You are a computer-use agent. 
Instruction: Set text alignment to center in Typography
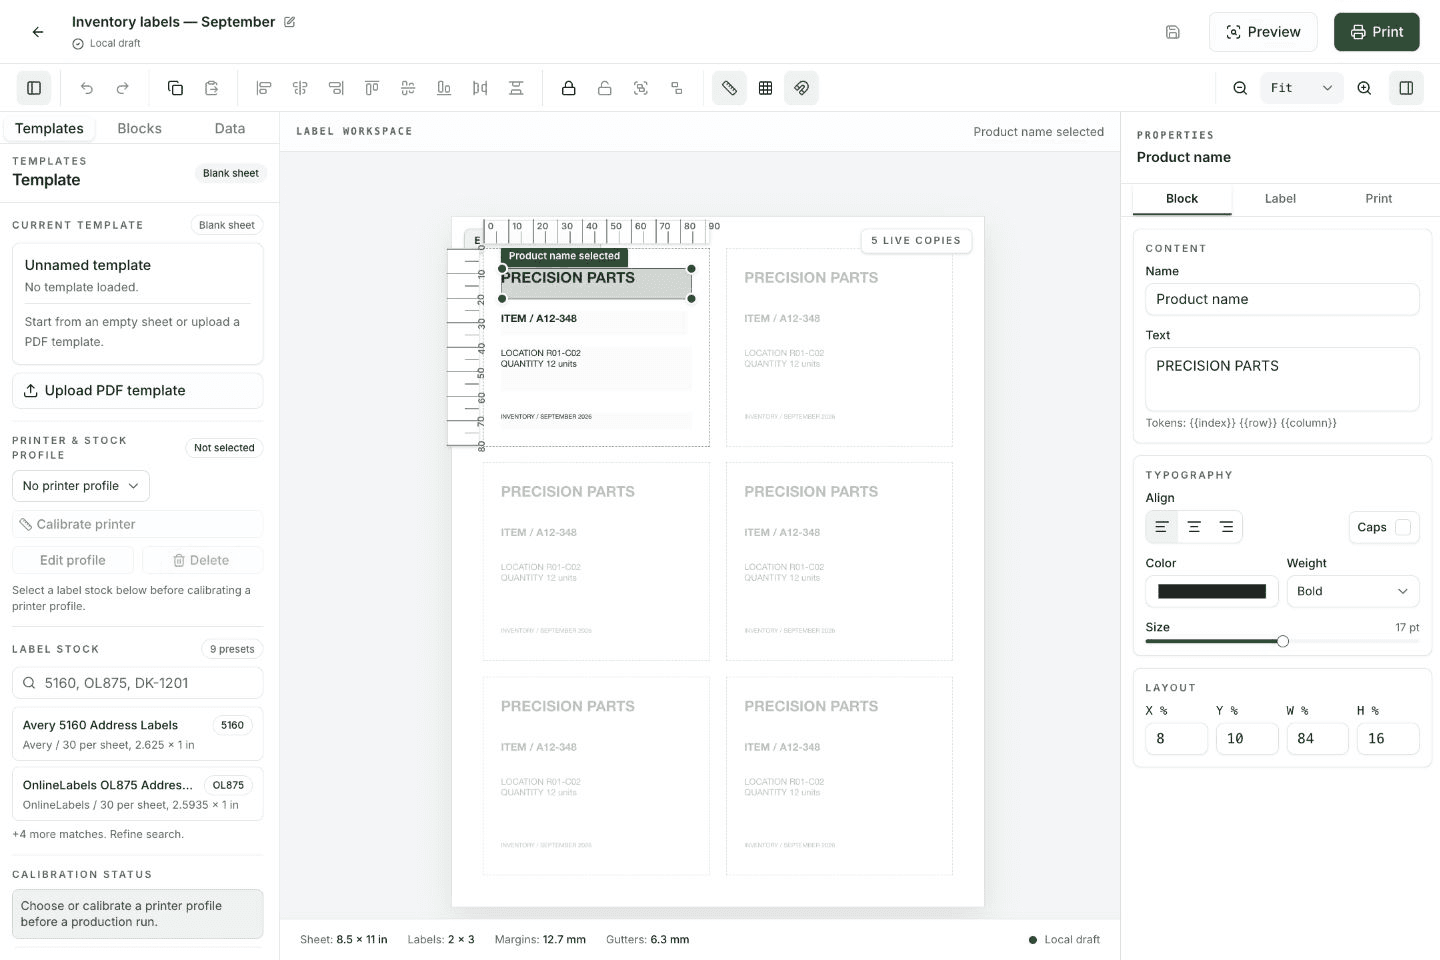(x=1194, y=527)
